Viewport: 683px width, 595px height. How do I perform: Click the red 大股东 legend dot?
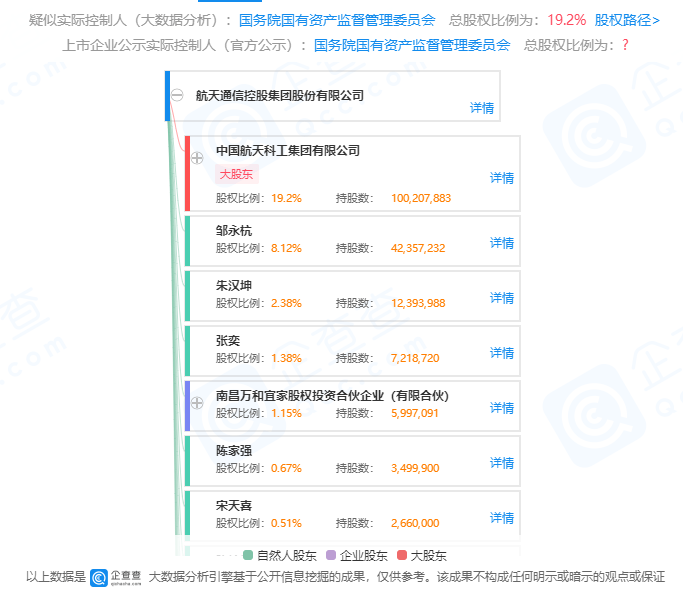(x=402, y=555)
